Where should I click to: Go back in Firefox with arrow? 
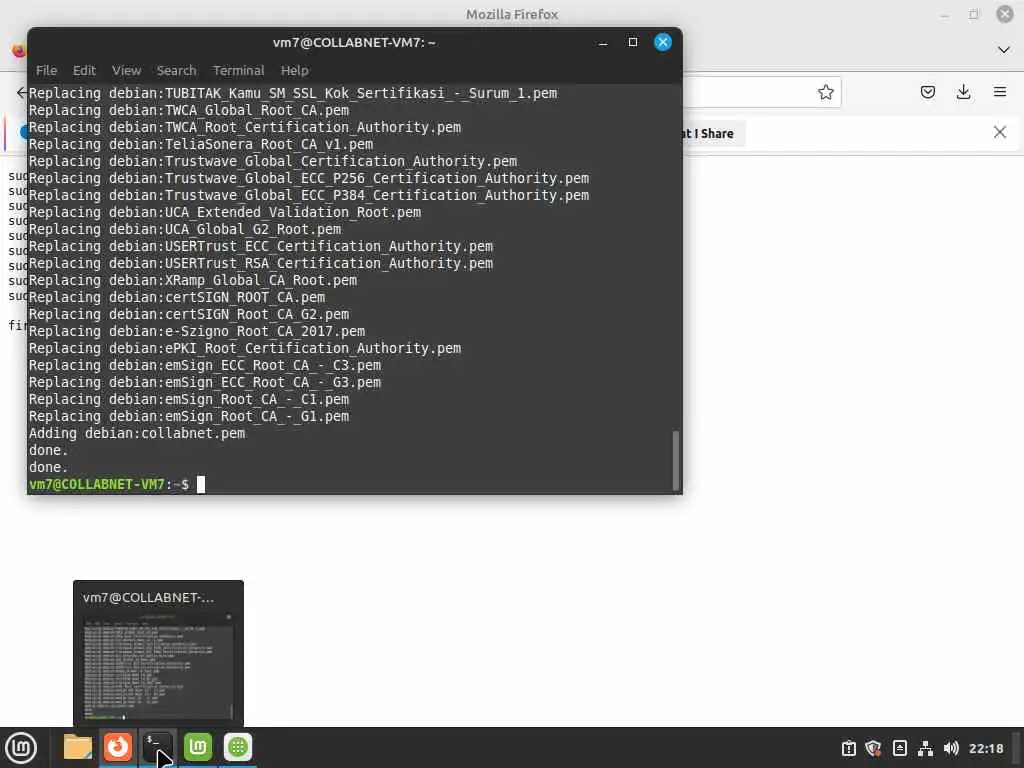point(21,92)
